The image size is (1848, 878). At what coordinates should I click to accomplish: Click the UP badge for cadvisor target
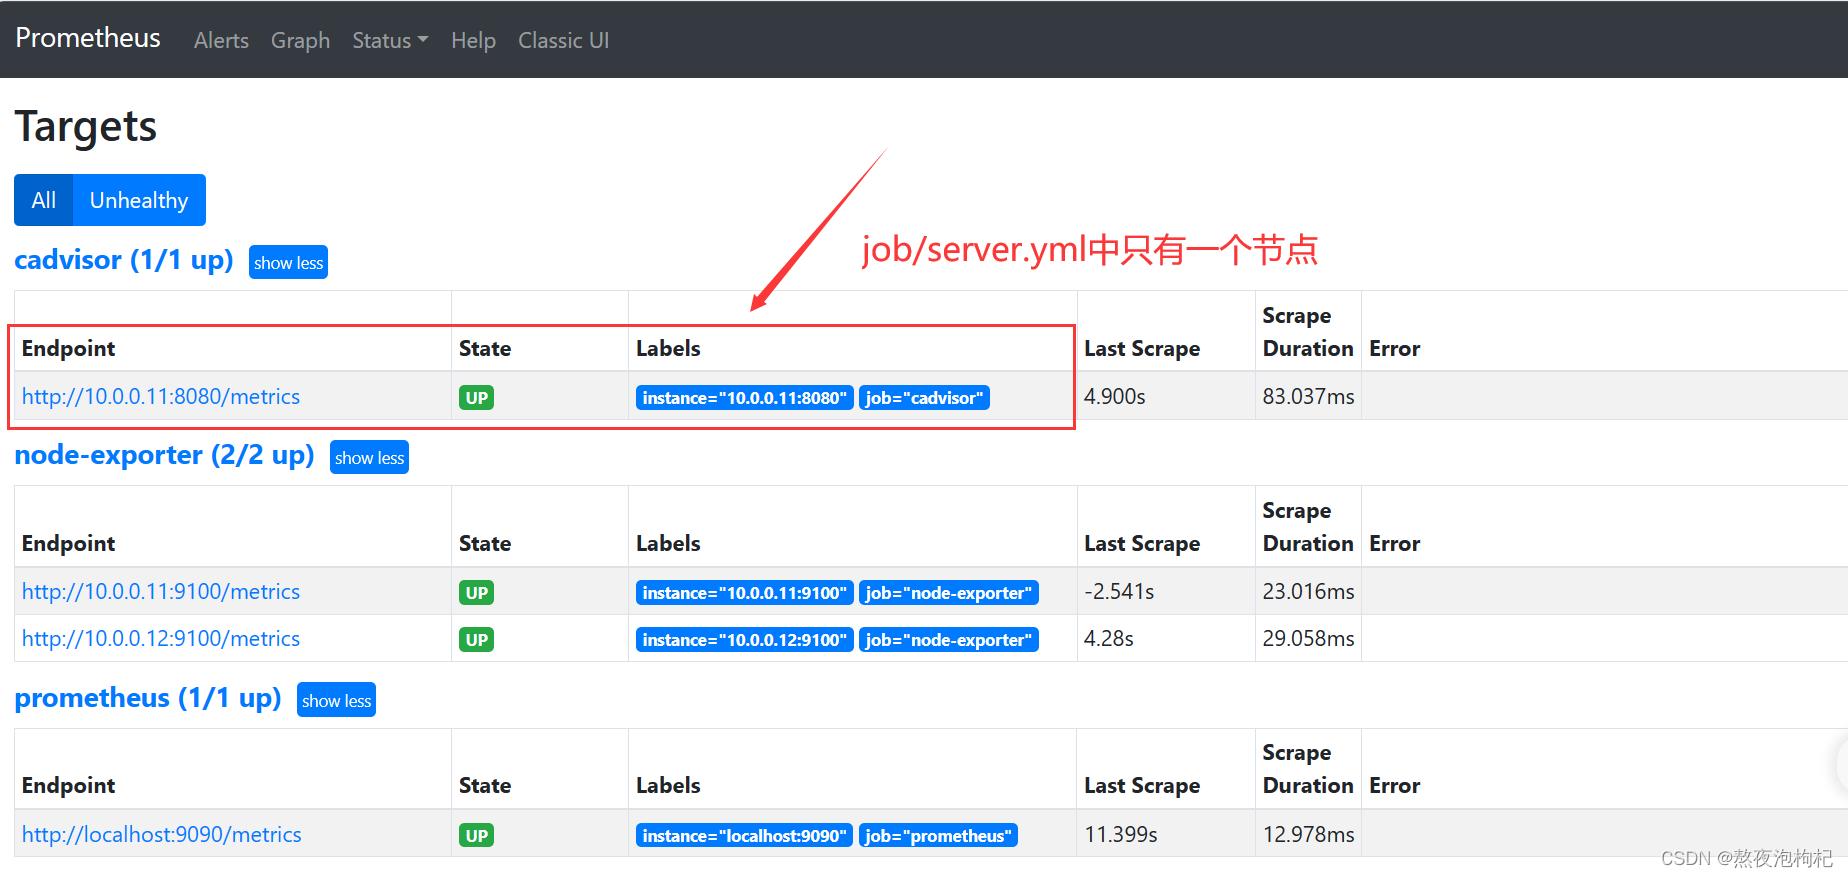(x=477, y=397)
